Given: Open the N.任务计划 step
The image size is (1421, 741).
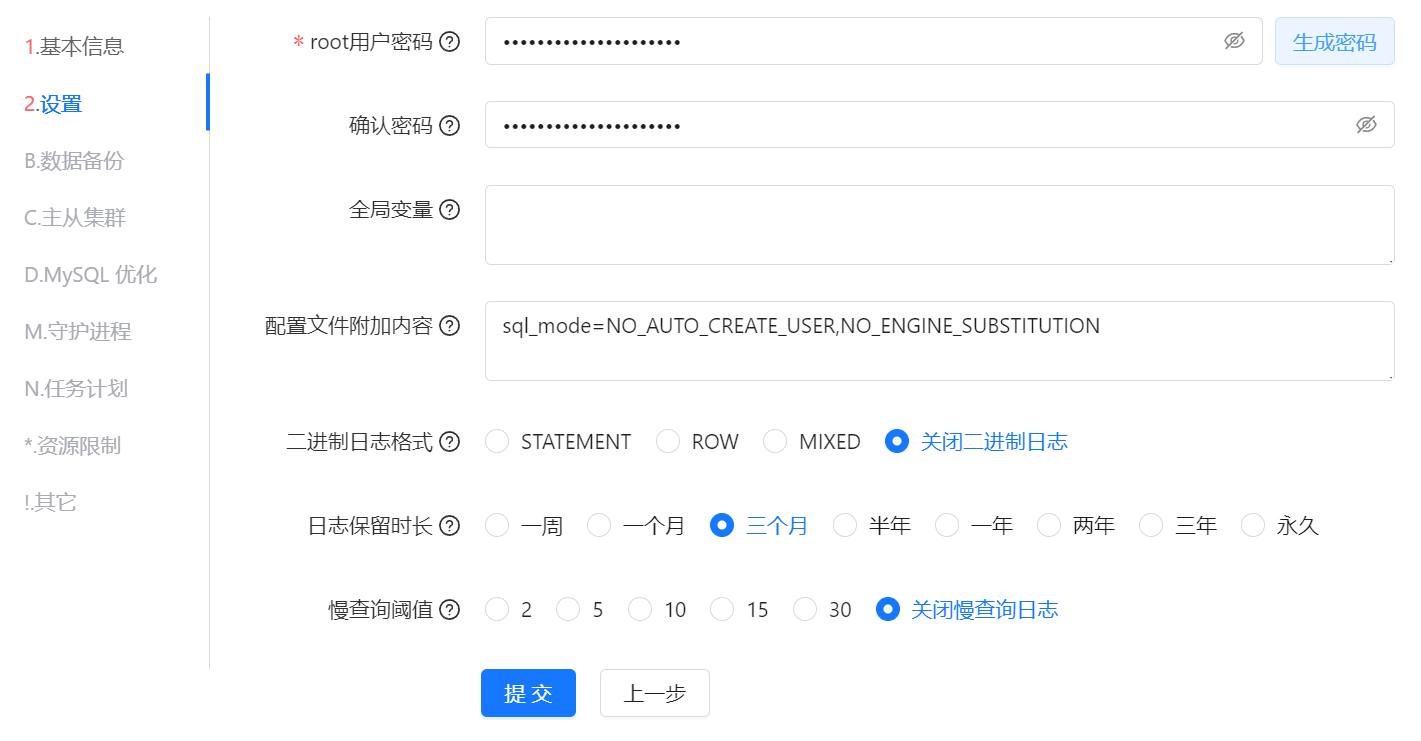Looking at the screenshot, I should point(76,388).
